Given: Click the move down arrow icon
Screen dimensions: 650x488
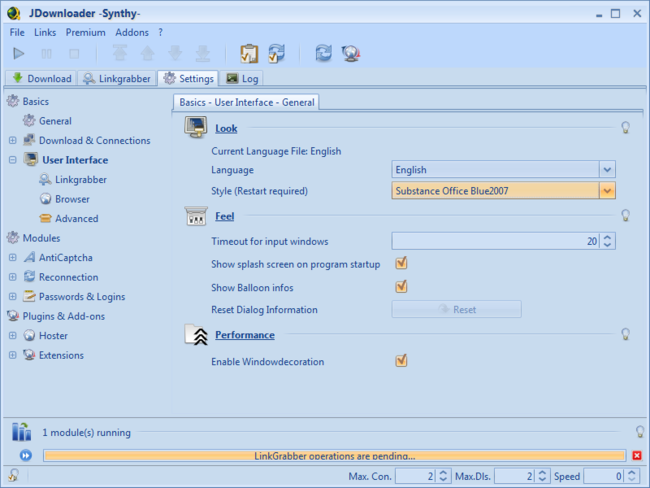Looking at the screenshot, I should click(175, 53).
